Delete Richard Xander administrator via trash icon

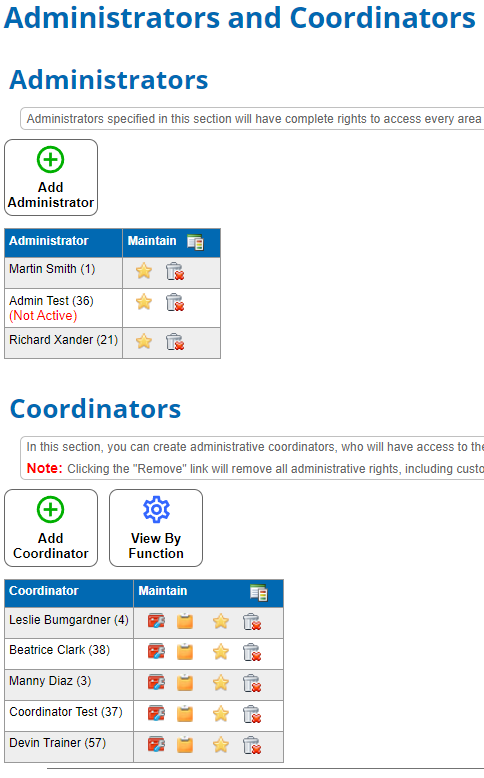(175, 342)
